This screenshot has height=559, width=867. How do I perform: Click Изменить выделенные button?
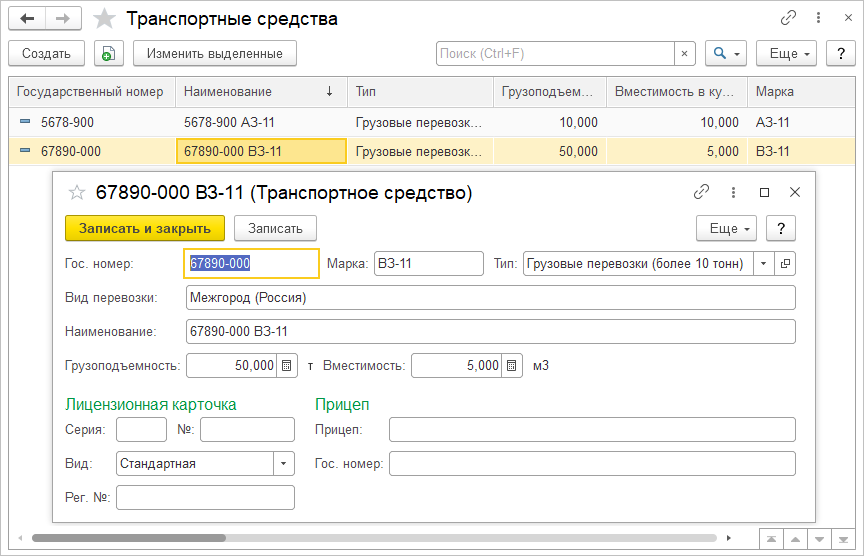[215, 53]
